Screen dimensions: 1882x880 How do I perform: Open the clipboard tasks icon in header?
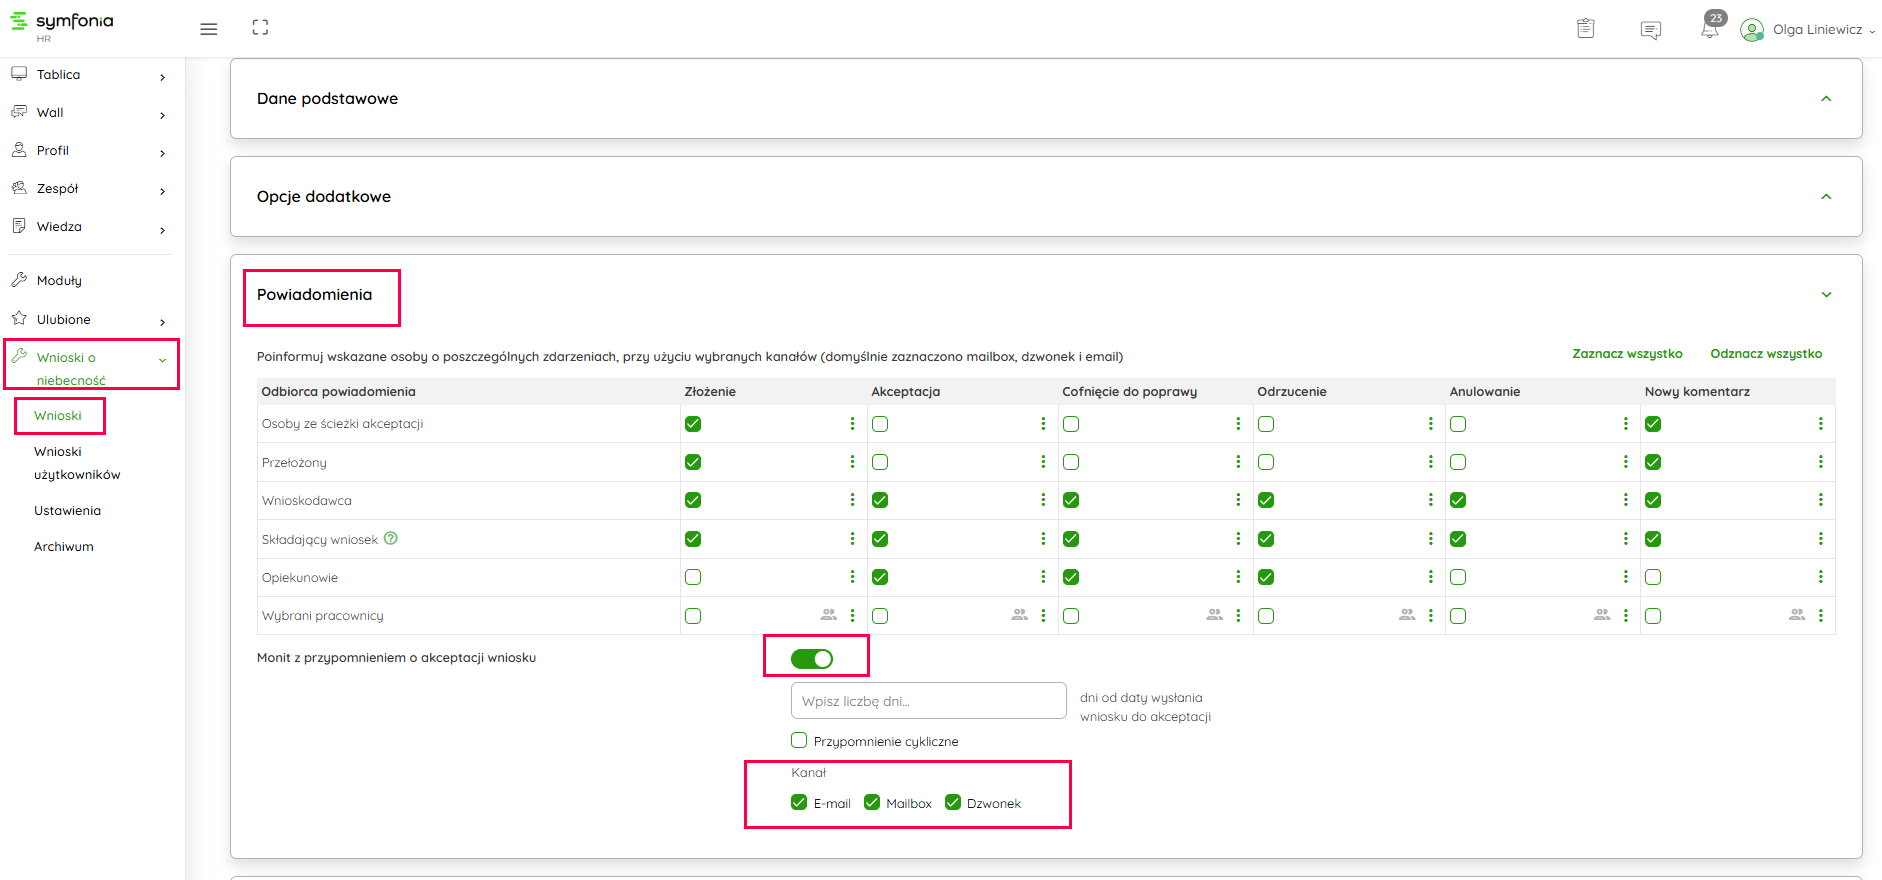[1585, 29]
